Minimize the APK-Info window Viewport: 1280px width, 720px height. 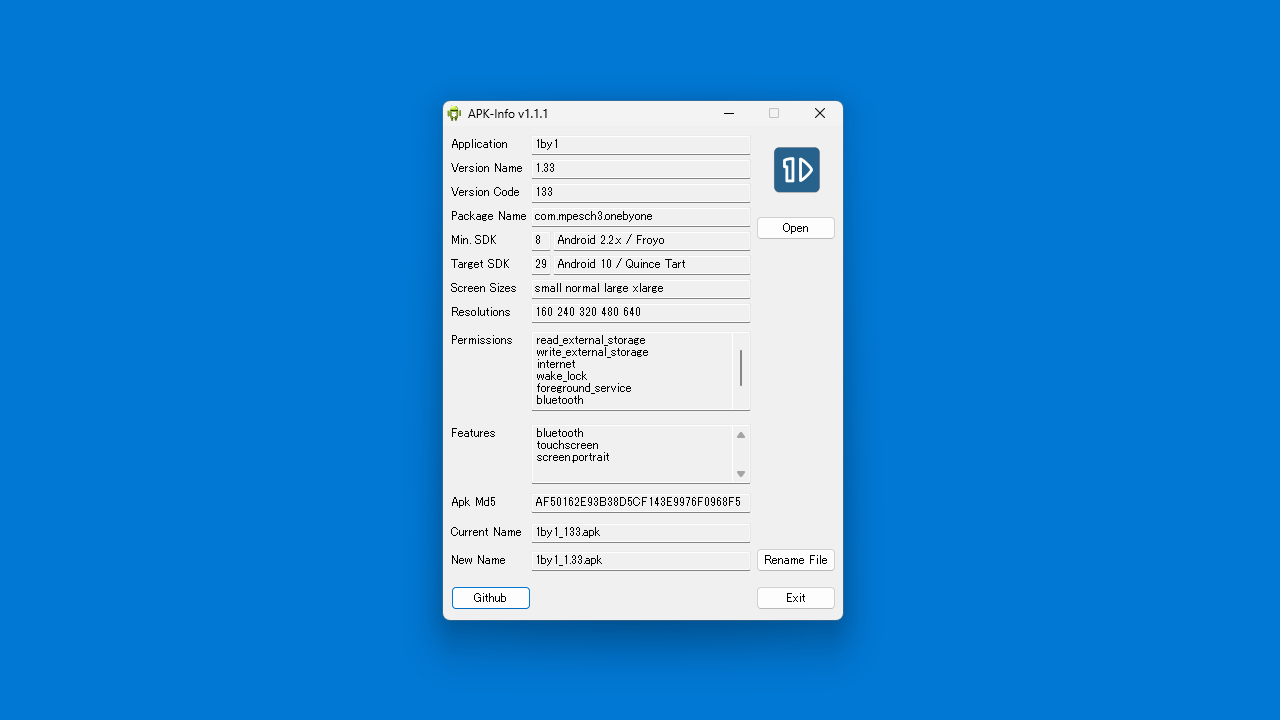pos(729,114)
